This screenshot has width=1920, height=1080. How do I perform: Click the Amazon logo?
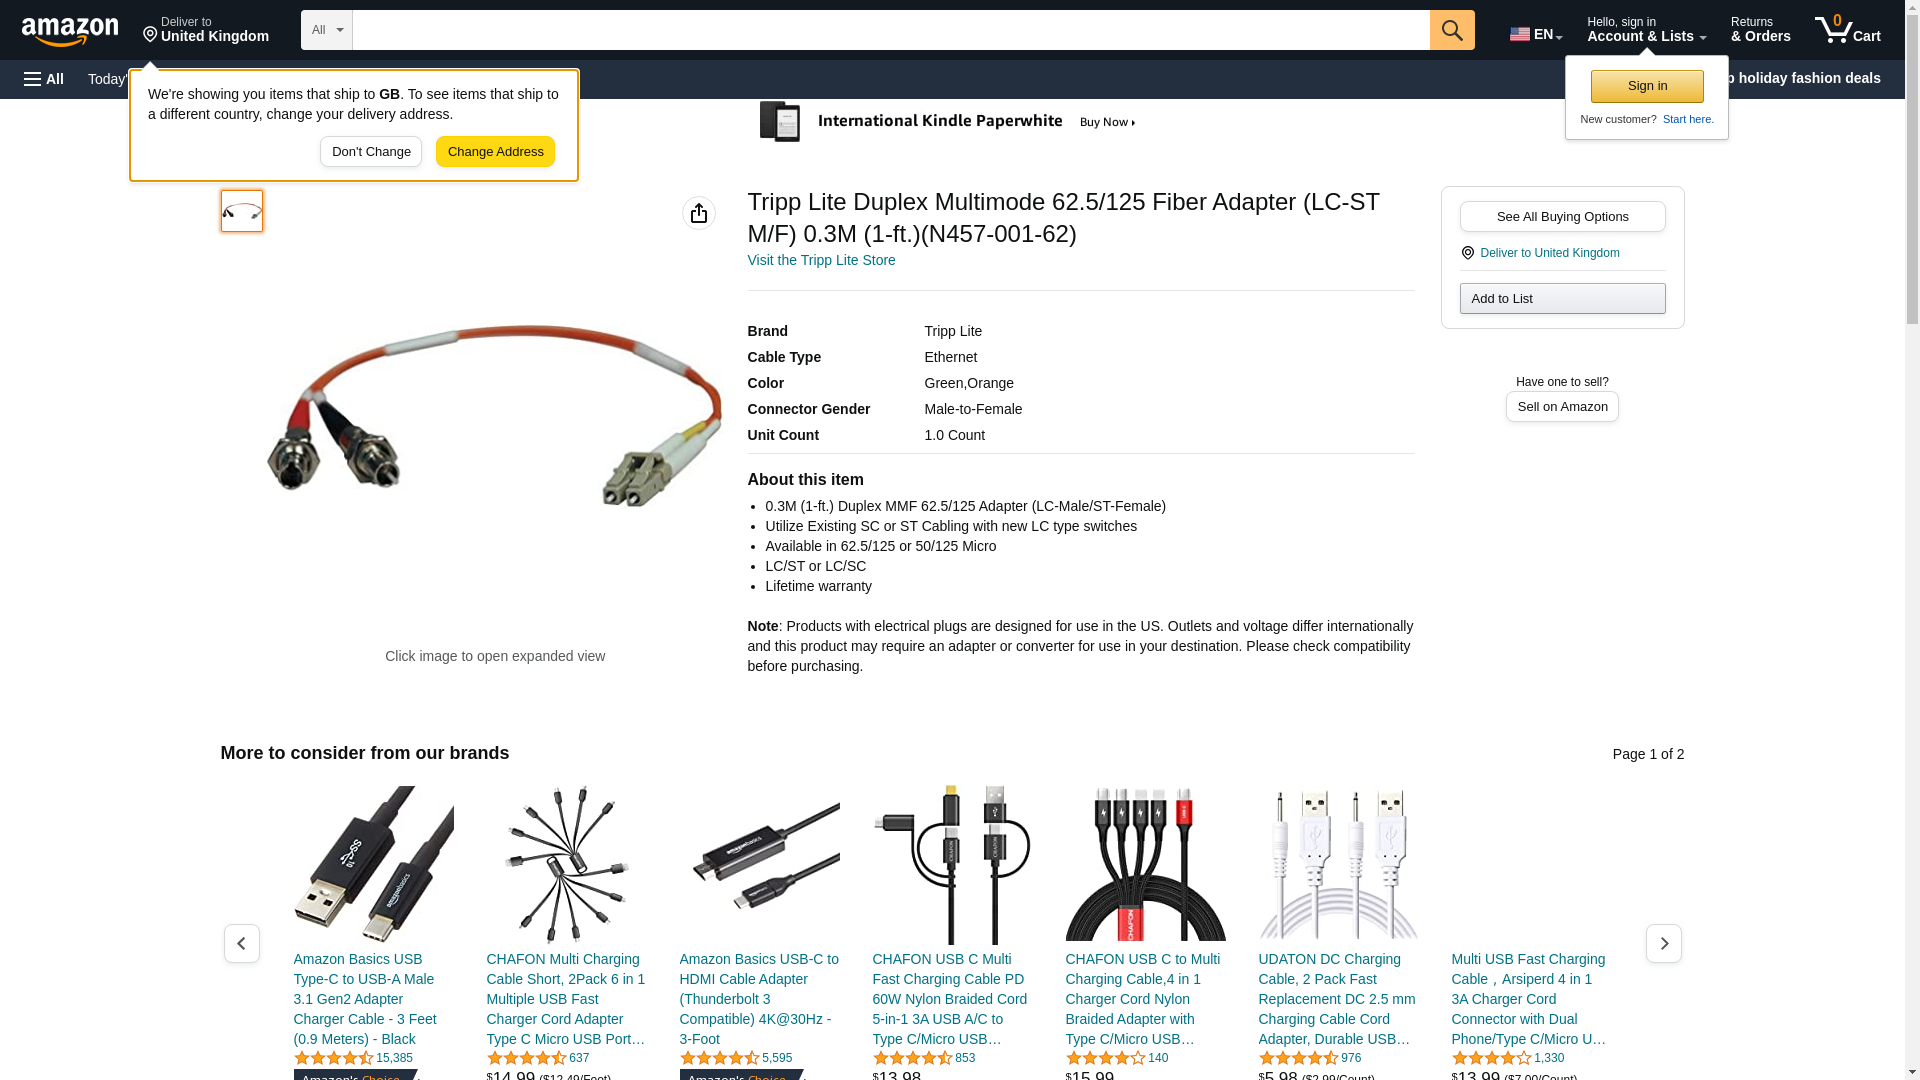point(70,31)
